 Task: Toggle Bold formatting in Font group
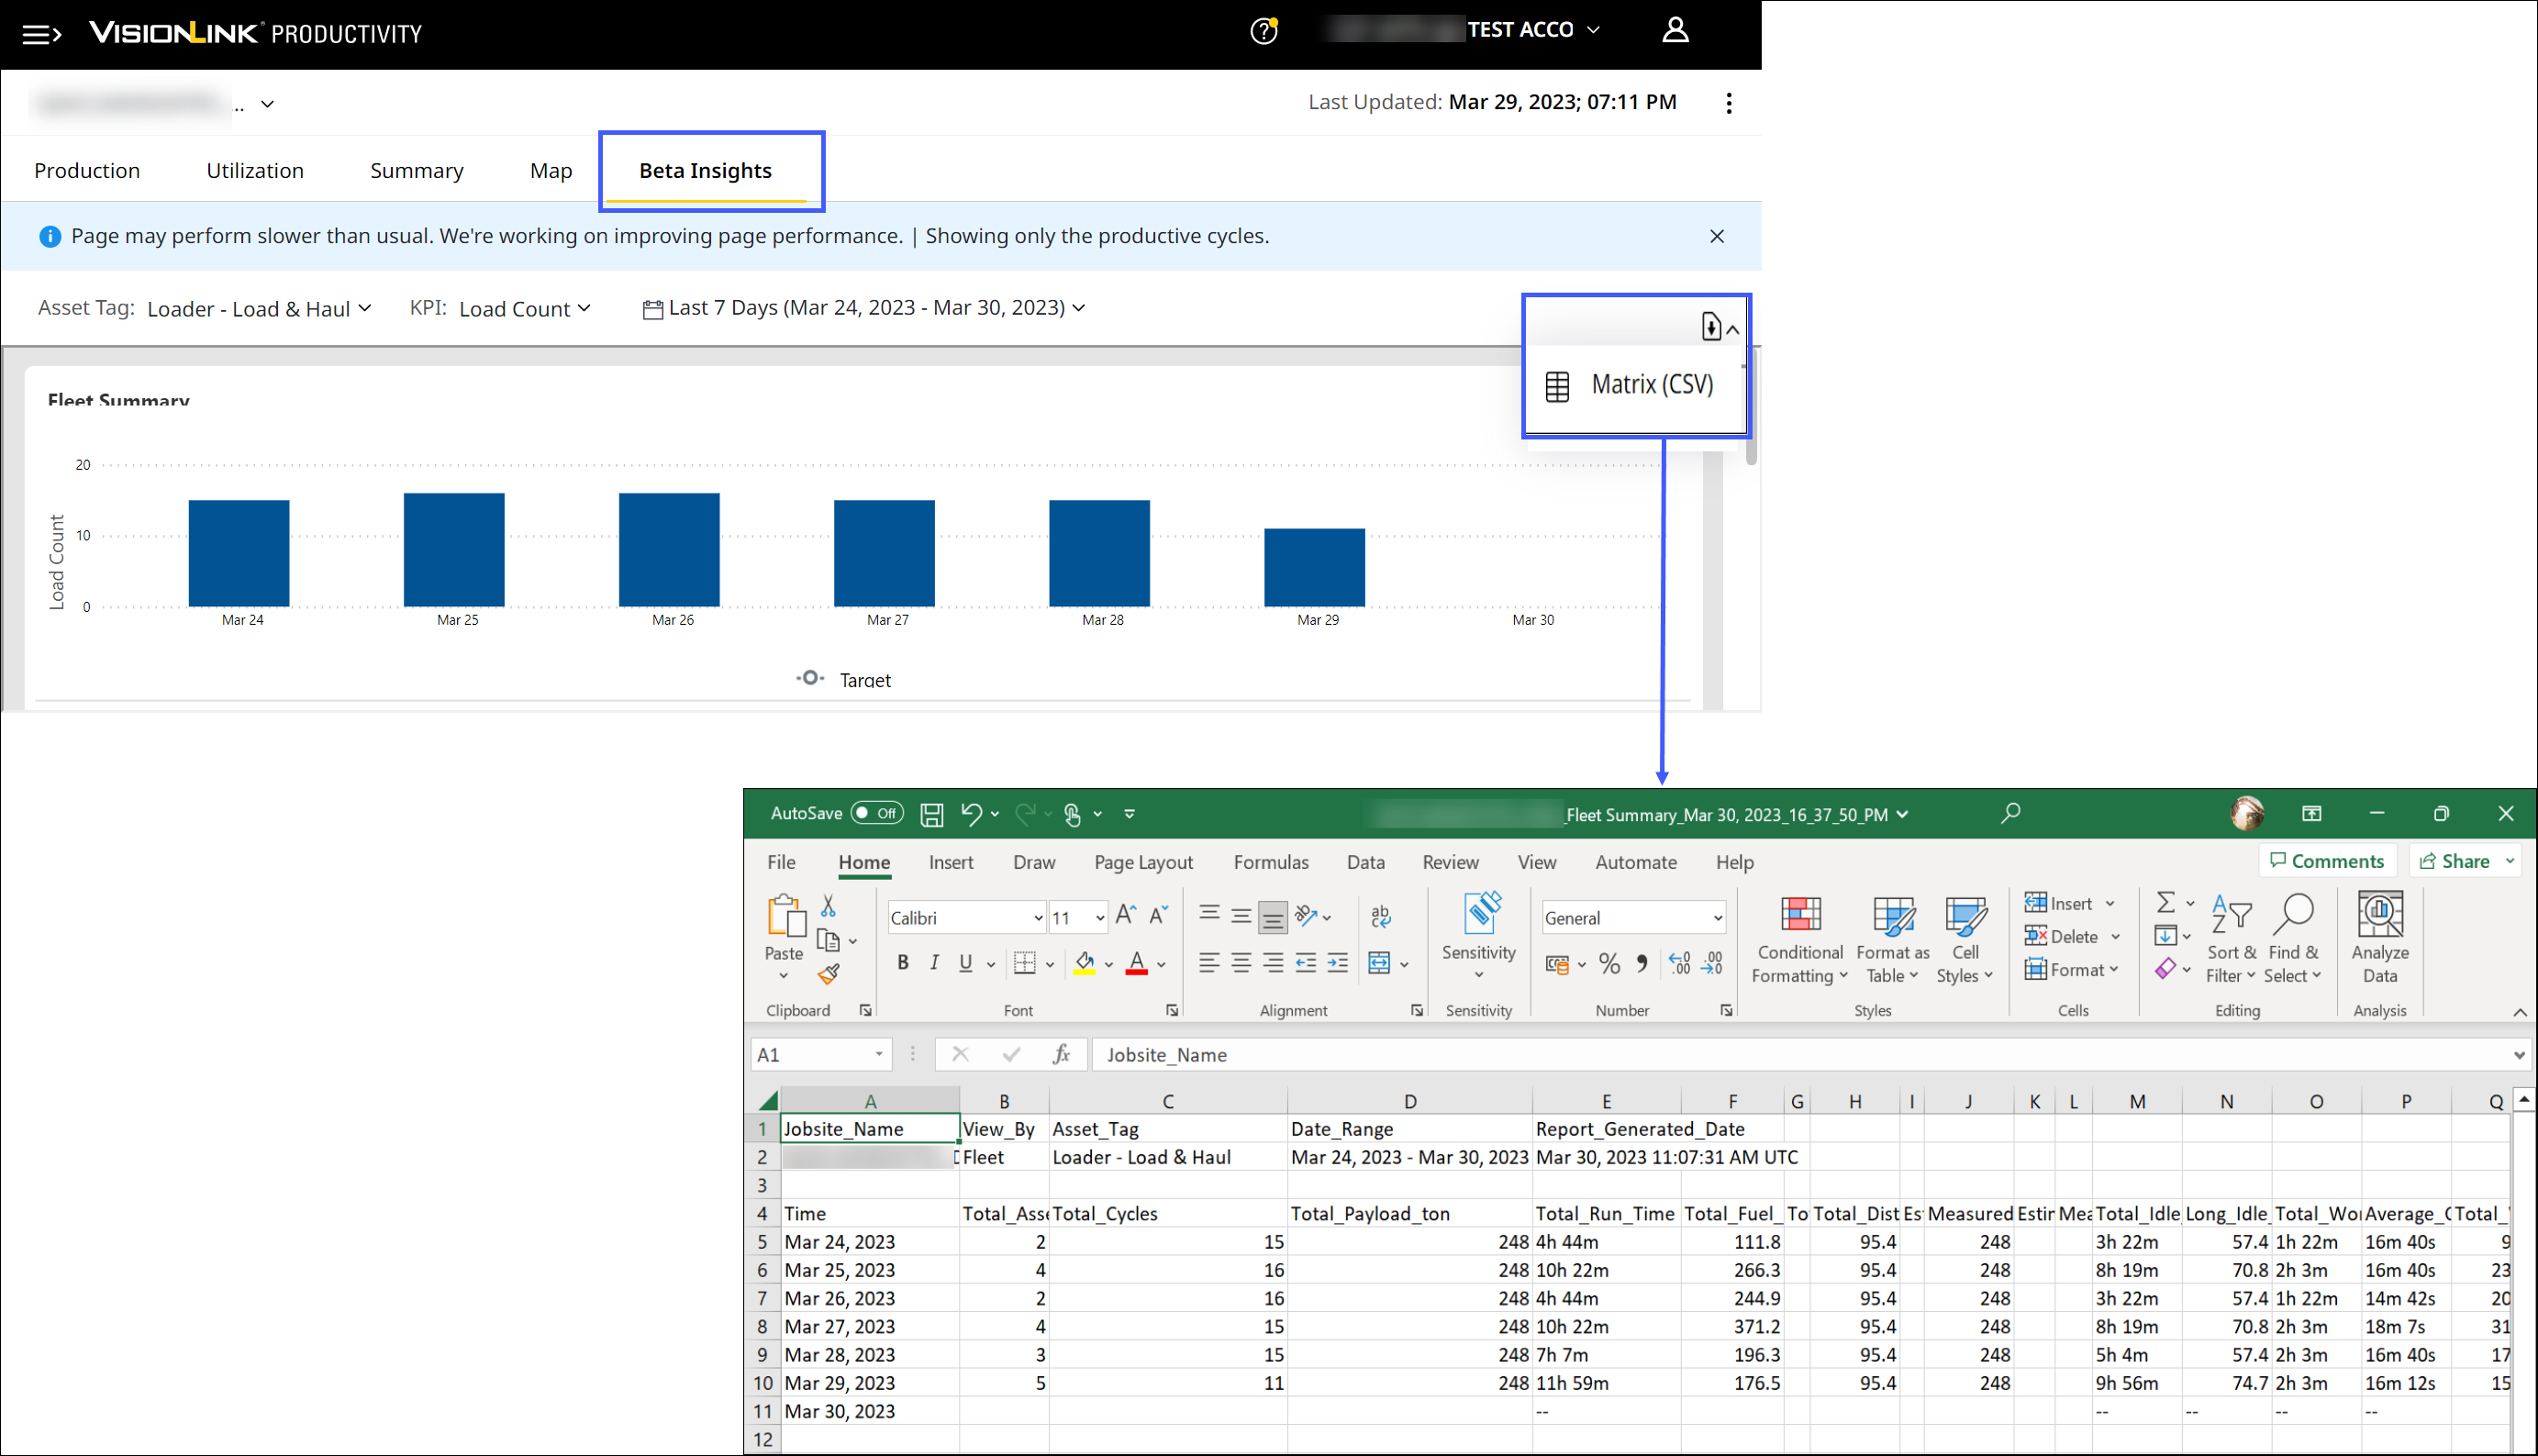click(902, 963)
